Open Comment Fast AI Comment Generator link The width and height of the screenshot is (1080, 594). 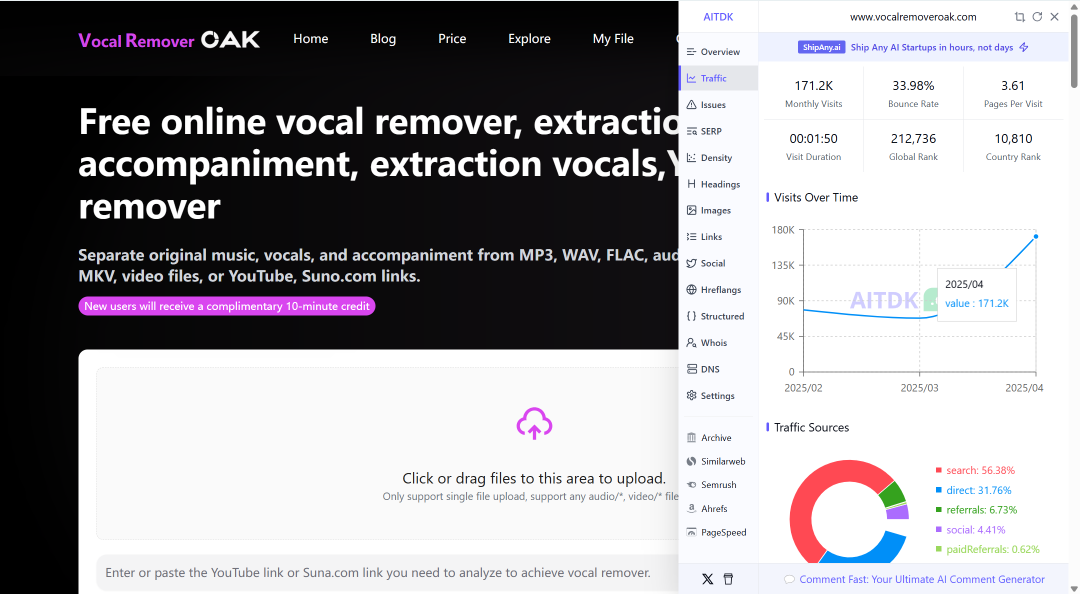tap(922, 579)
